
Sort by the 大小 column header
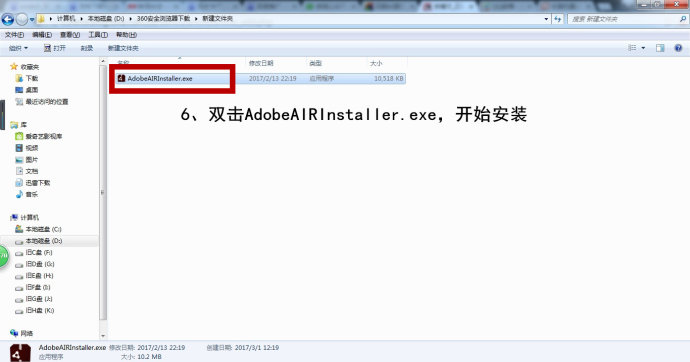click(376, 63)
